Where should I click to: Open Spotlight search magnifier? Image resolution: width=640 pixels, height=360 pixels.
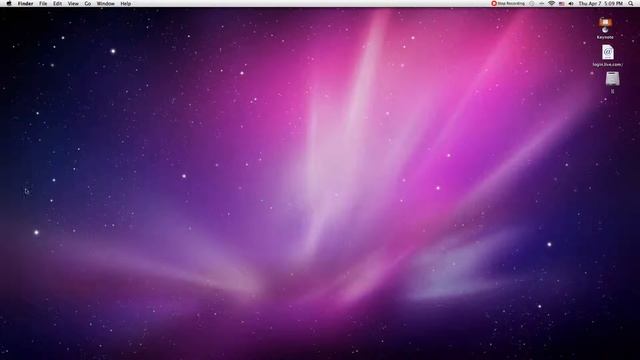coord(631,3)
